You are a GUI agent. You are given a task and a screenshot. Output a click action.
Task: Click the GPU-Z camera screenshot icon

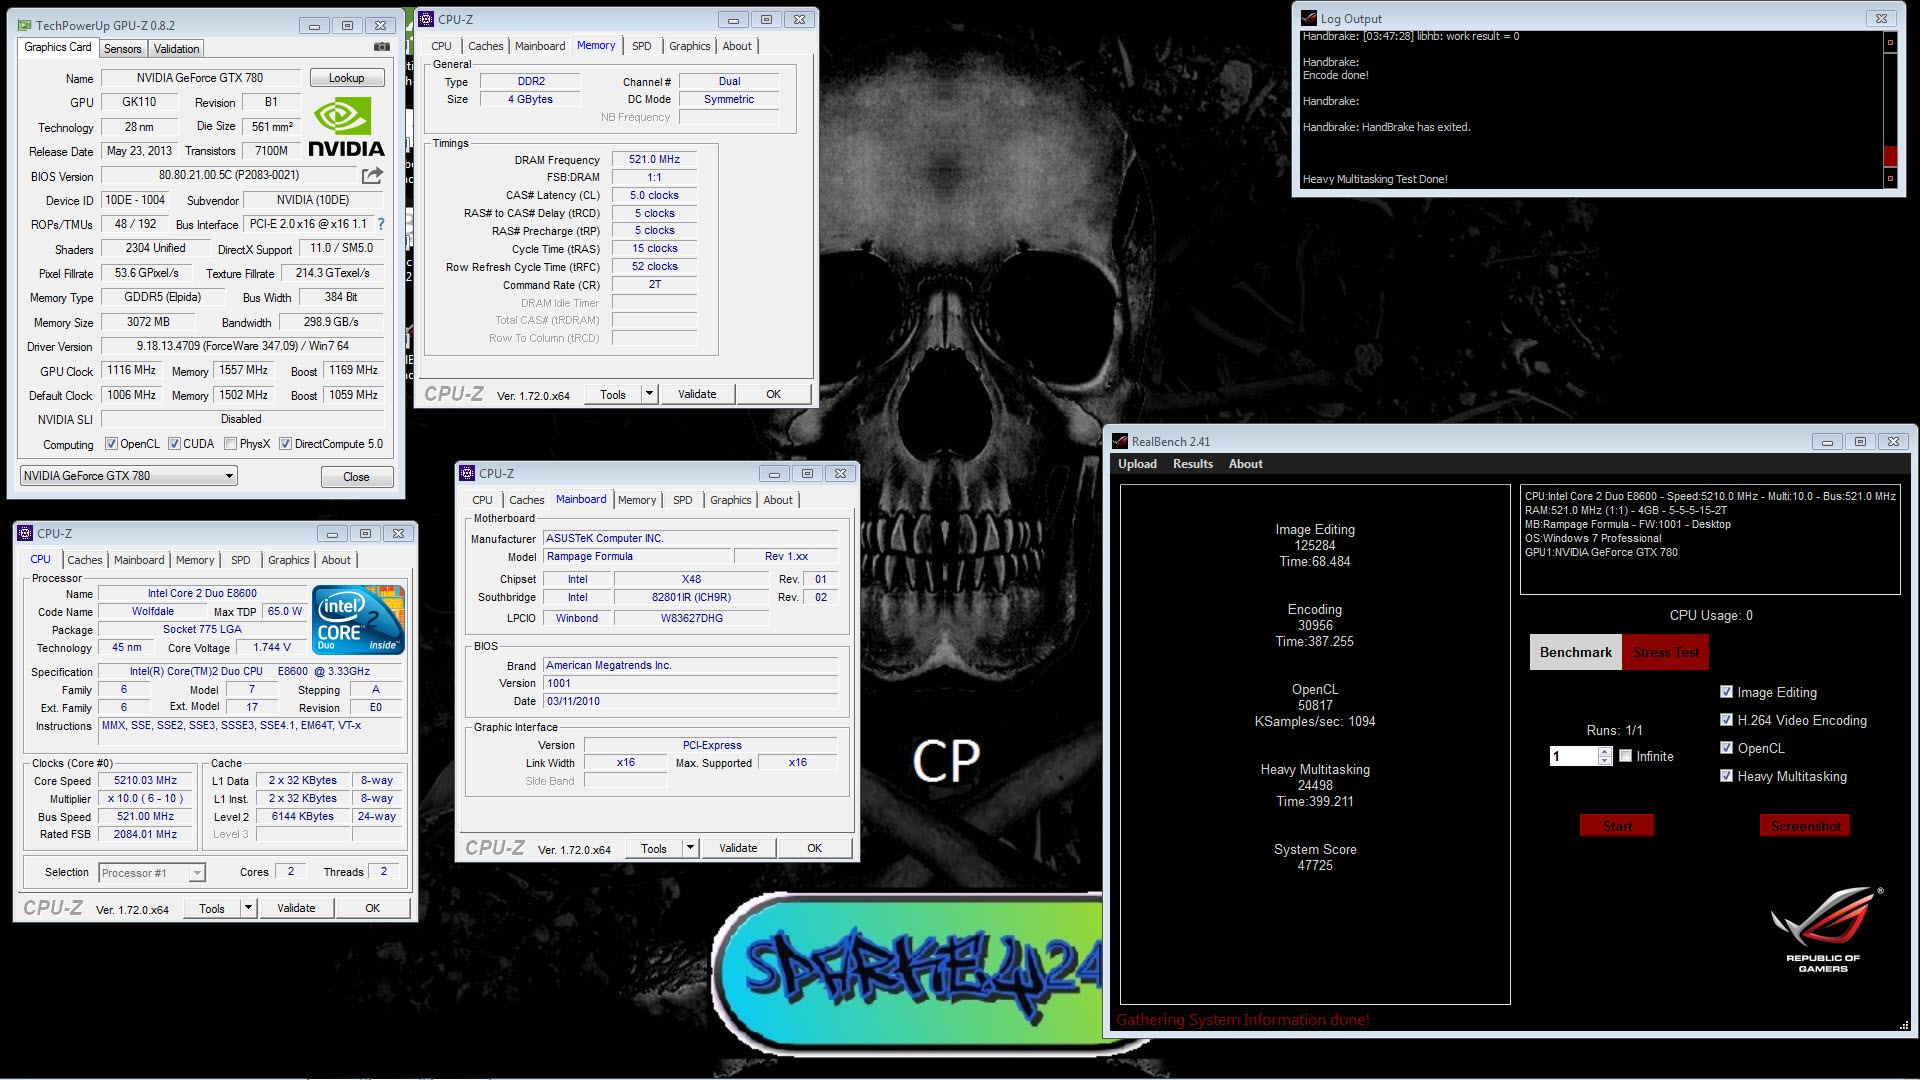point(382,47)
